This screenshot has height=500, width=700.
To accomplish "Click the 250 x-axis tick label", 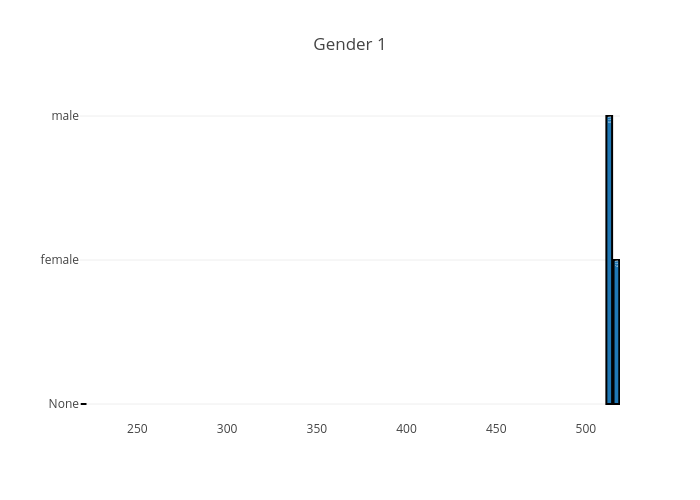I will 138,429.
